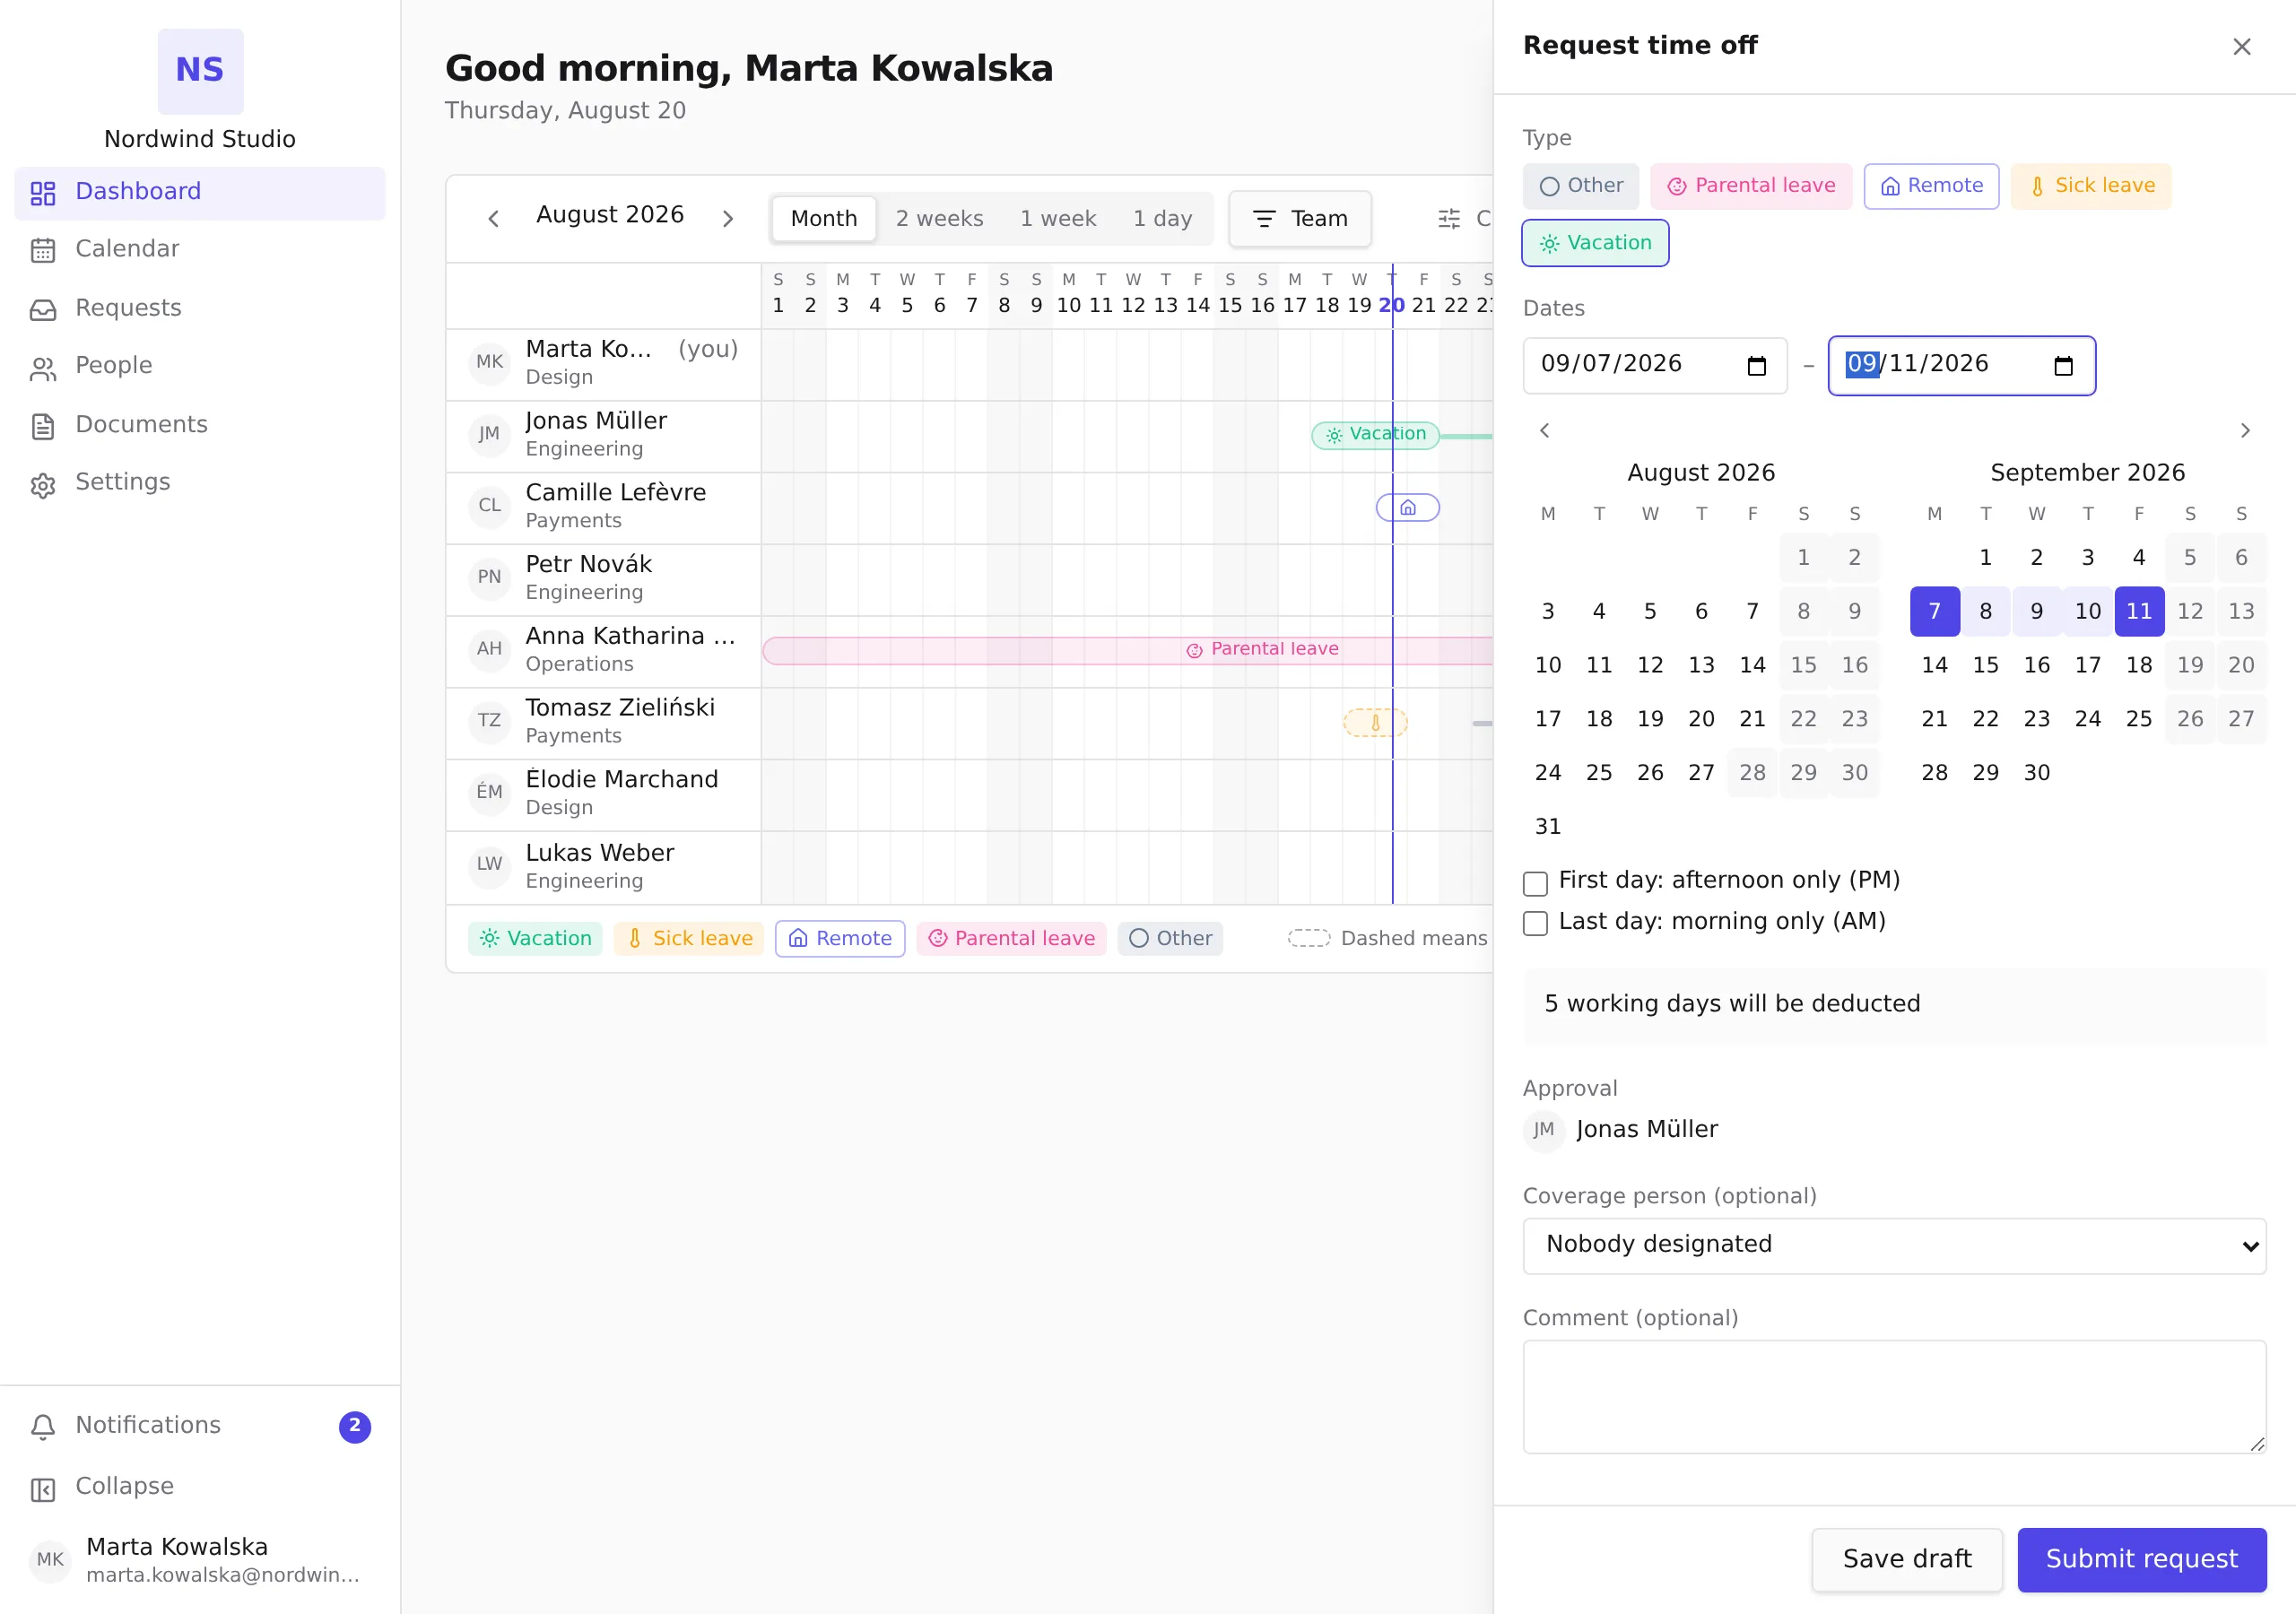This screenshot has width=2296, height=1614.
Task: Open the People page
Action: [200, 366]
